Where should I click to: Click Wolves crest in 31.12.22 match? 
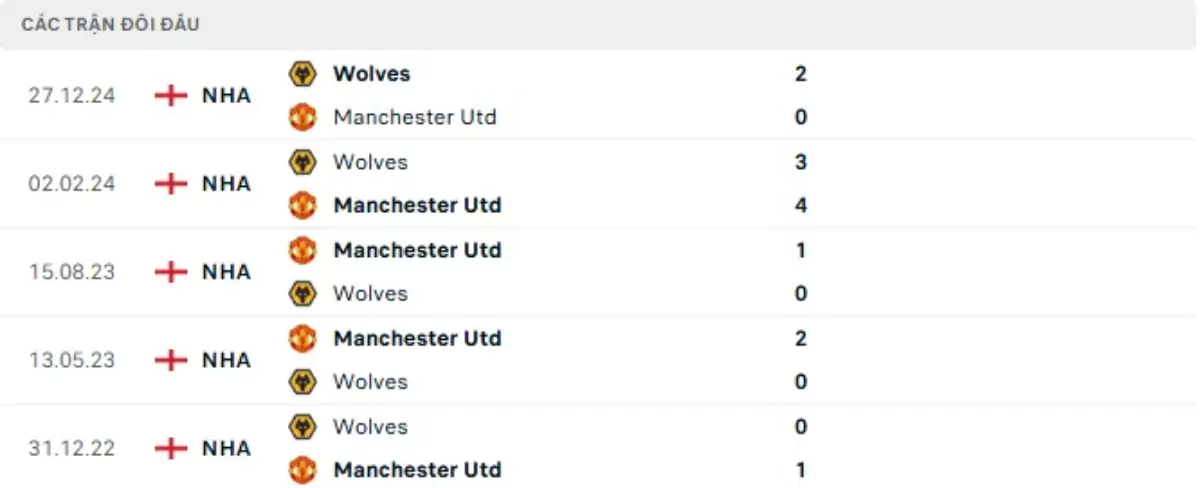click(x=302, y=427)
